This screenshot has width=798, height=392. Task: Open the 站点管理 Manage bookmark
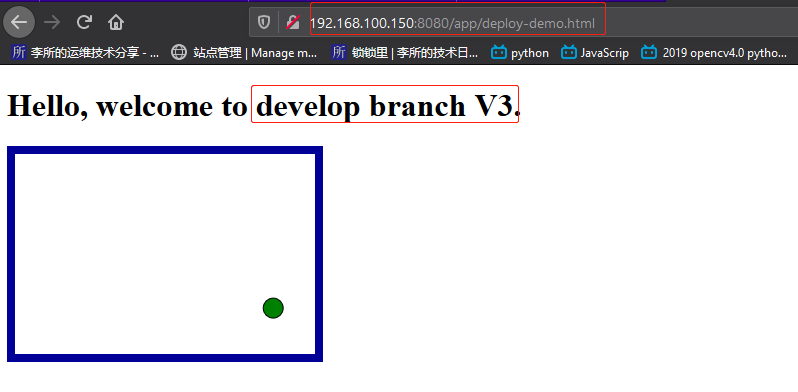coord(244,52)
